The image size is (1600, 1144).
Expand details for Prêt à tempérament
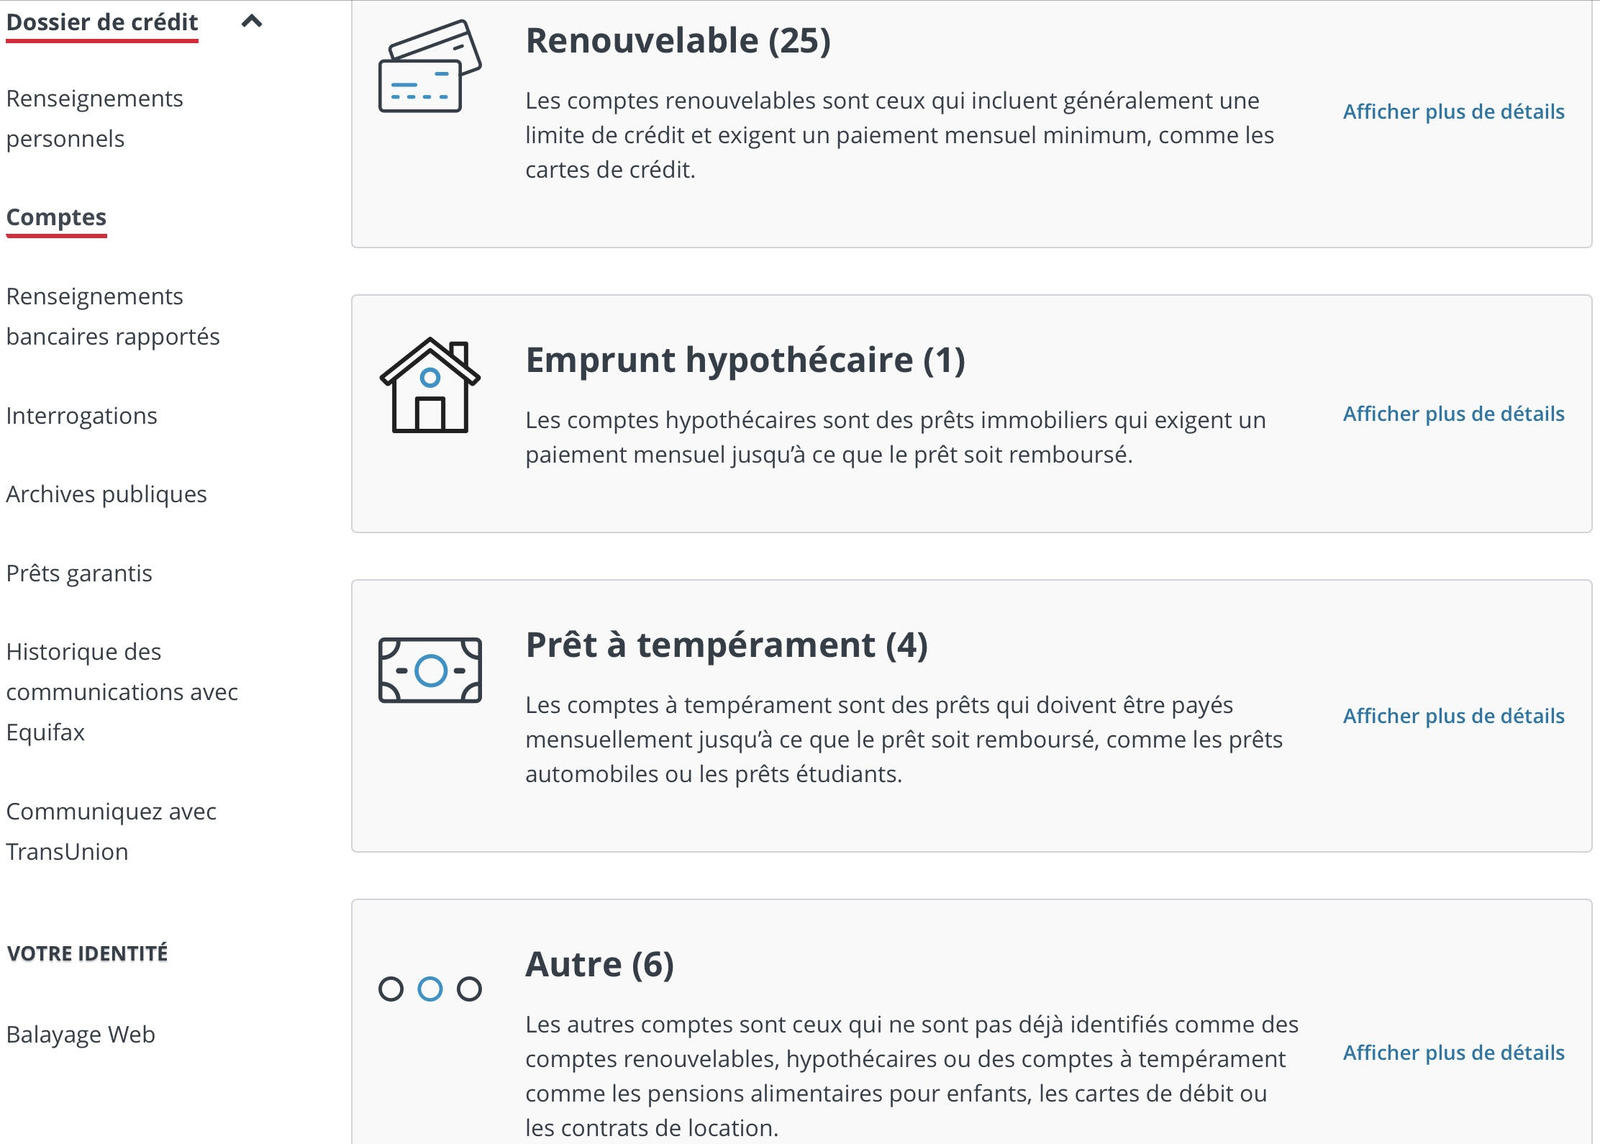(x=1453, y=716)
